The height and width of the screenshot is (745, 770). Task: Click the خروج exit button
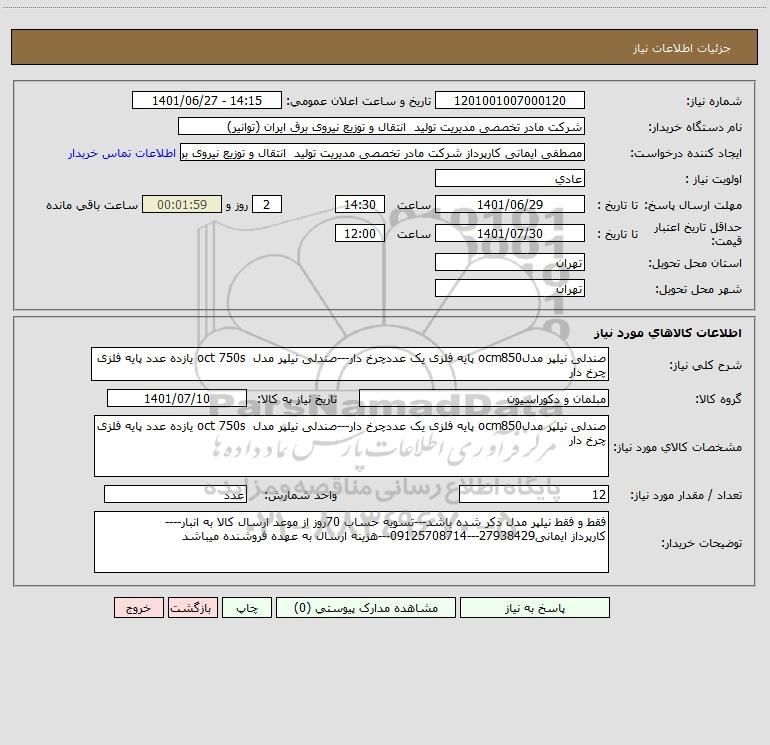[138, 607]
